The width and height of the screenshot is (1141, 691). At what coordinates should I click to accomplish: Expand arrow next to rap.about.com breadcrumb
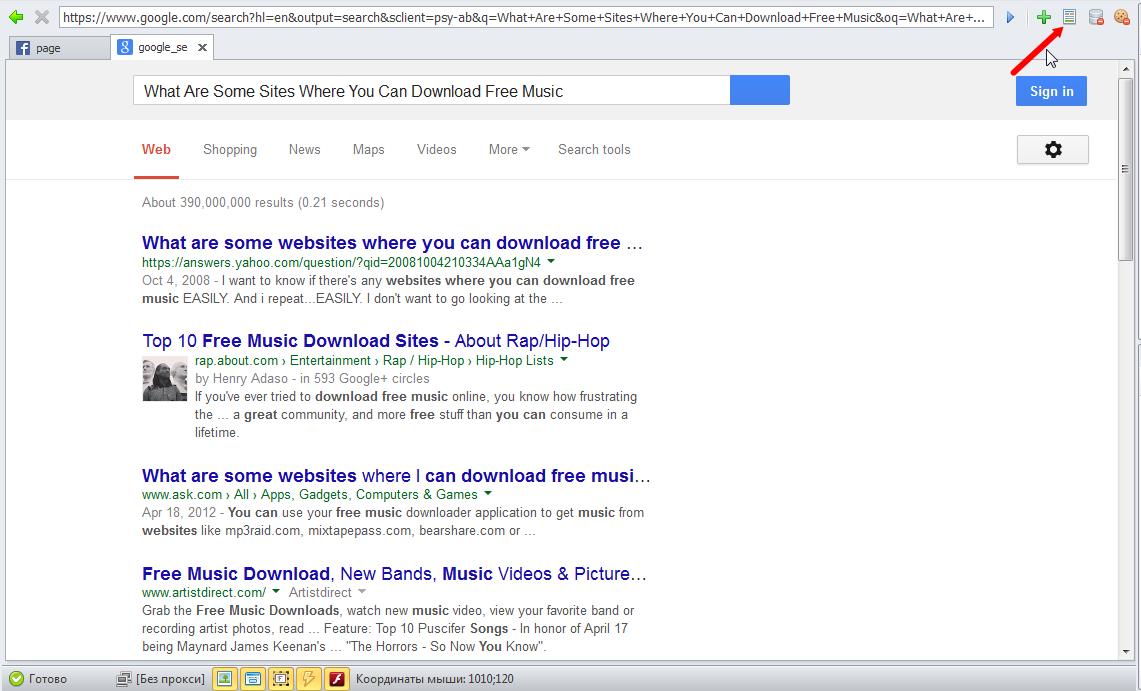[564, 359]
